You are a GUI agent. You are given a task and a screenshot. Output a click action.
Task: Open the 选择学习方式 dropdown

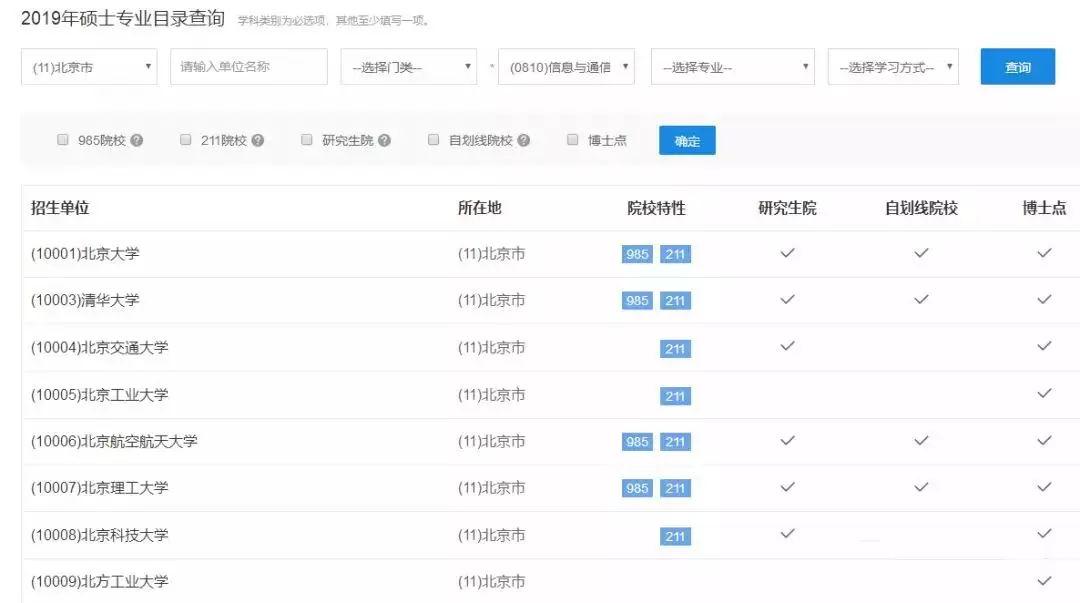pyautogui.click(x=893, y=67)
